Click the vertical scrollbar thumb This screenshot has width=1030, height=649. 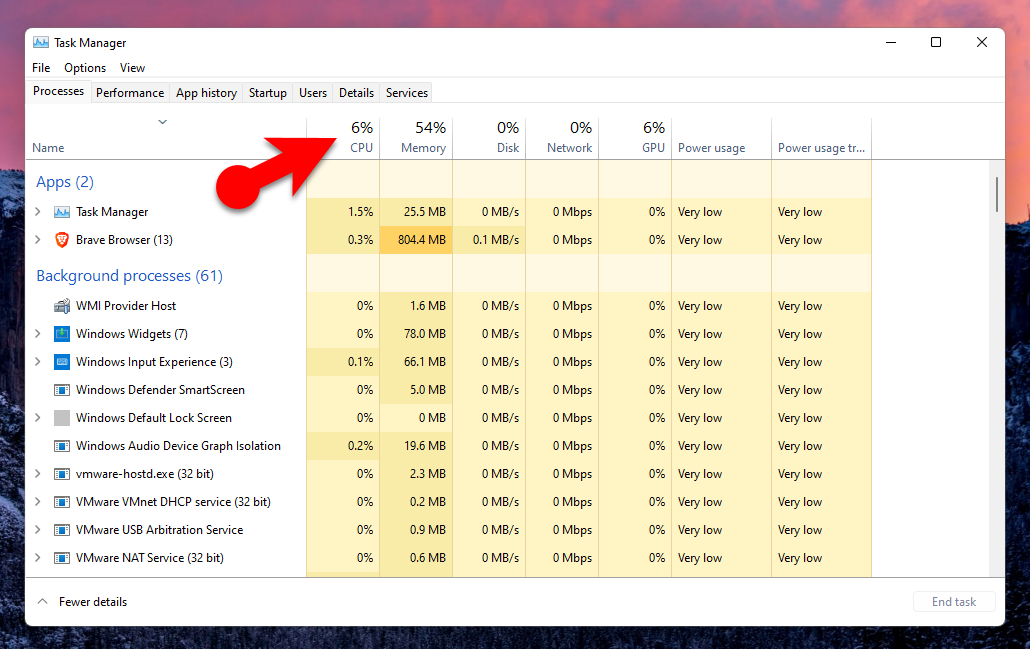pos(996,194)
